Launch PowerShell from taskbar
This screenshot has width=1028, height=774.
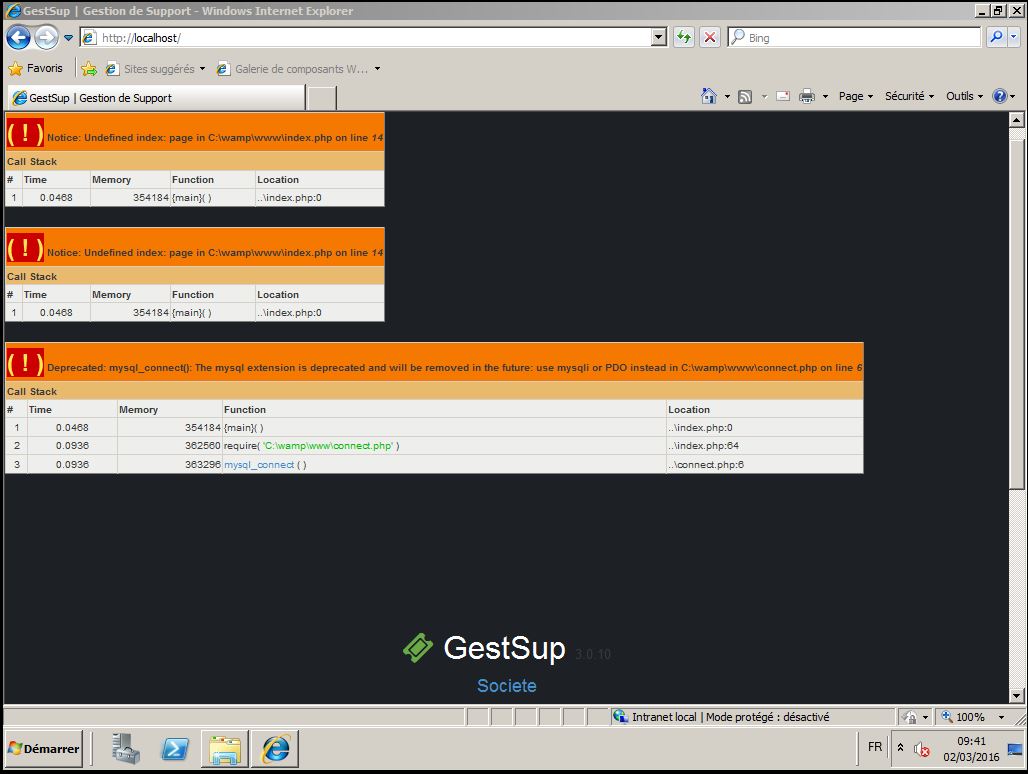coord(175,748)
